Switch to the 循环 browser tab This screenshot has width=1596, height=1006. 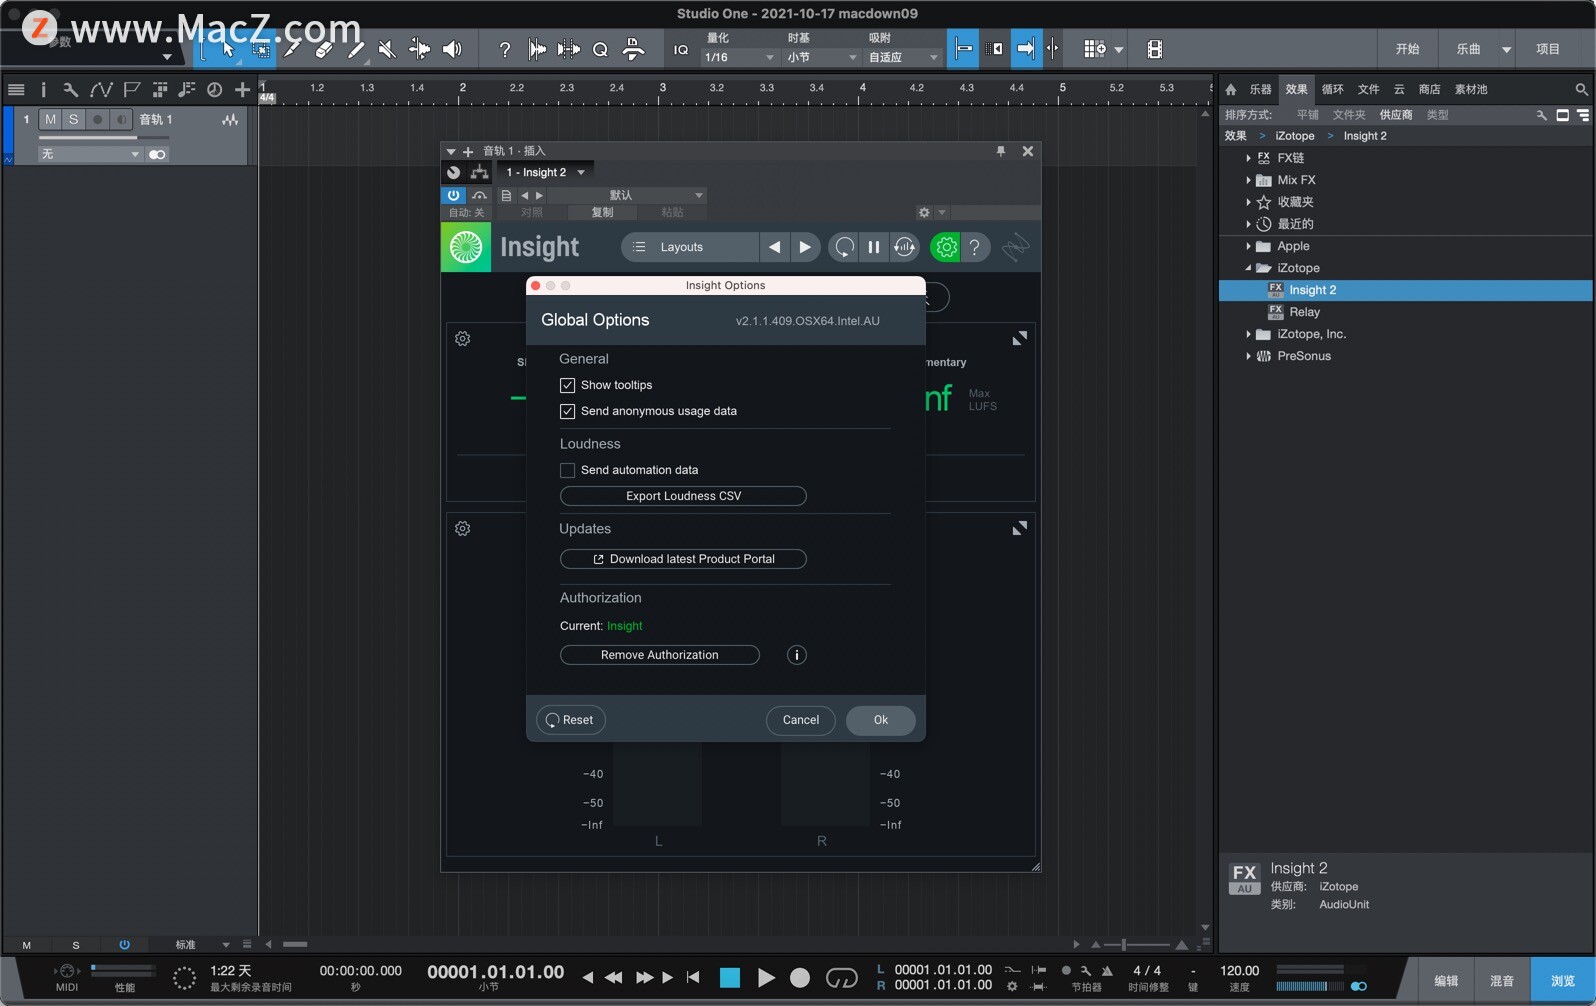(1333, 89)
